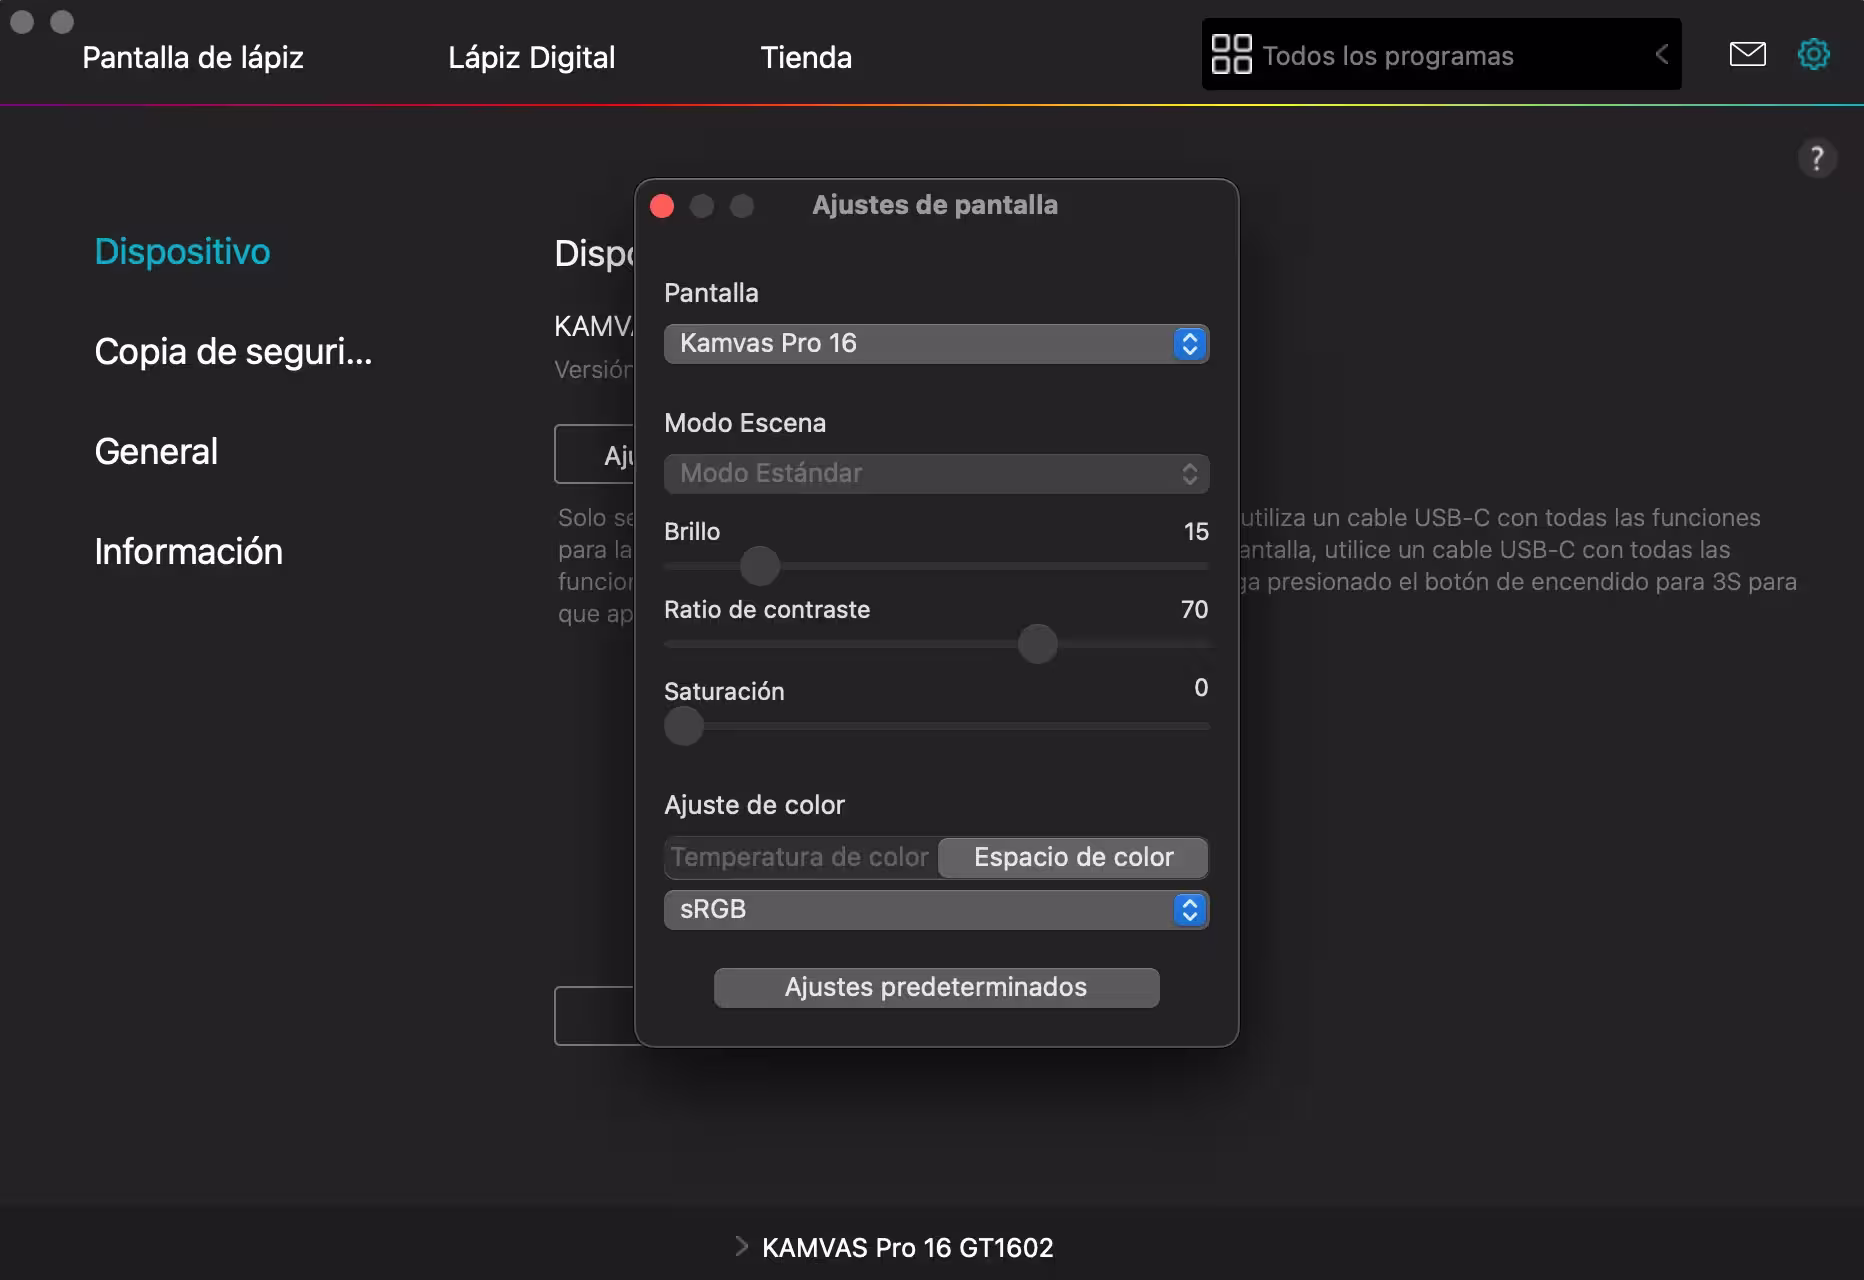Click the Ratio de contraste slider knob
Screen dimensions: 1864x1280
(1038, 644)
